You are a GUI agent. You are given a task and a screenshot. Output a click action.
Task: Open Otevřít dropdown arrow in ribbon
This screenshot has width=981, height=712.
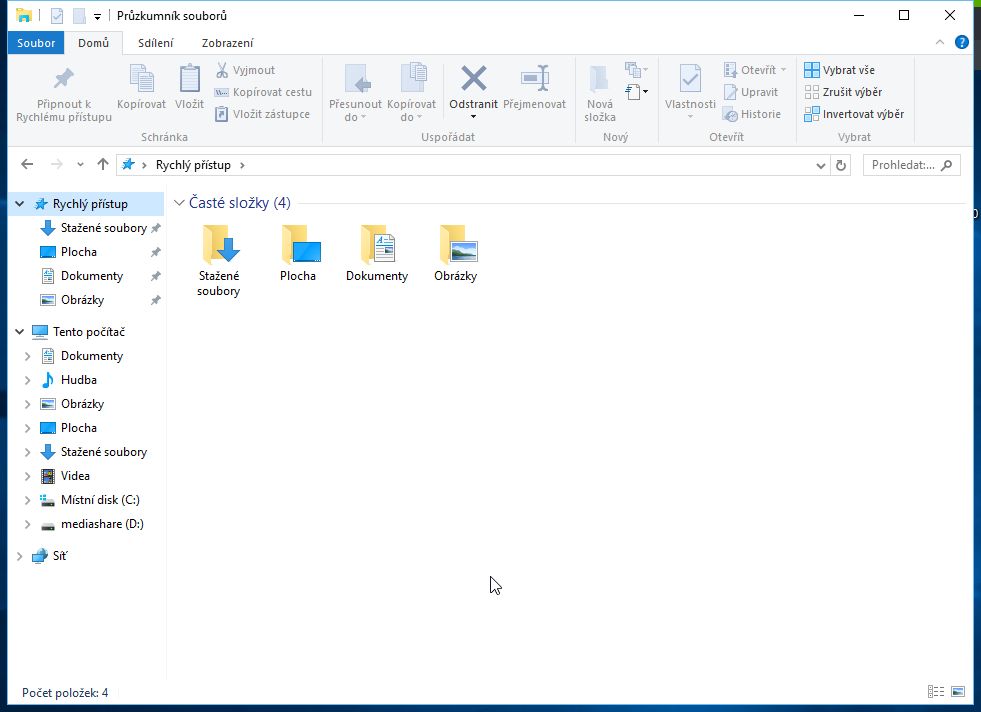[783, 70]
